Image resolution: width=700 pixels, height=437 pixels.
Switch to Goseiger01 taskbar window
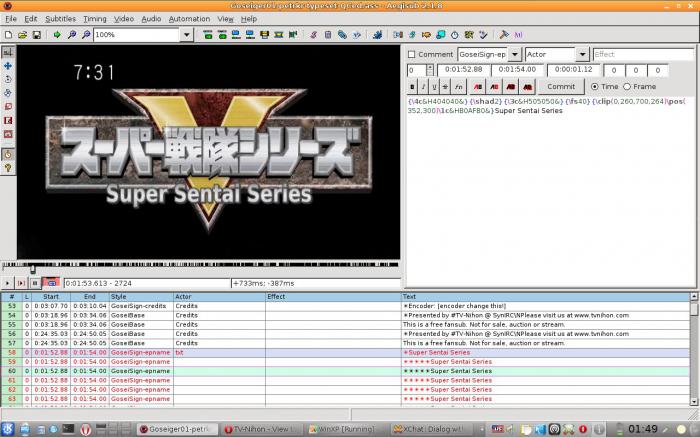177,429
